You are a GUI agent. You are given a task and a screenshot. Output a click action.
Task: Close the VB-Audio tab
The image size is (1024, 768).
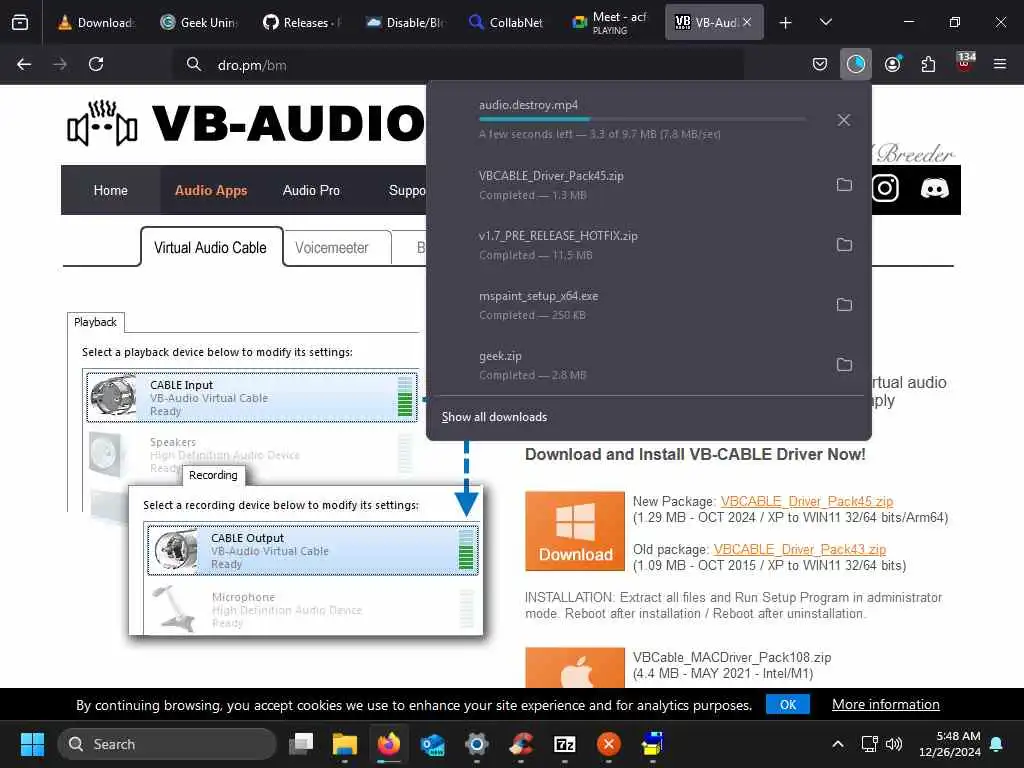(x=747, y=22)
